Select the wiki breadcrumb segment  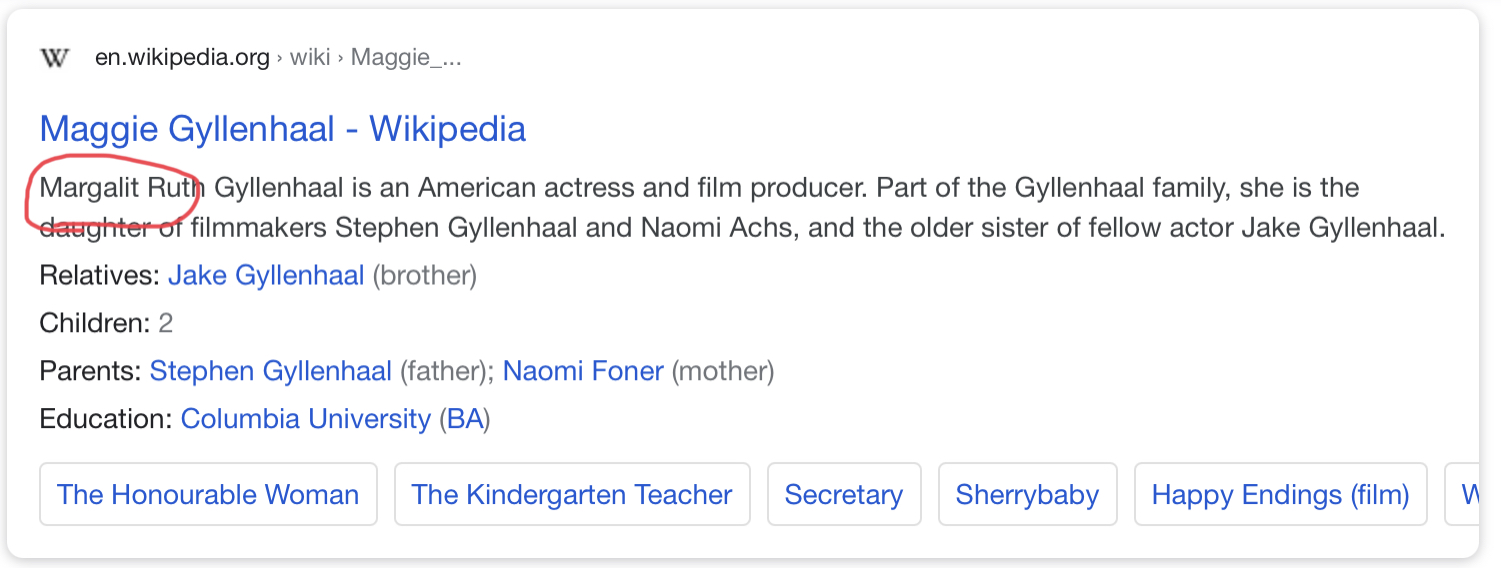pos(310,58)
